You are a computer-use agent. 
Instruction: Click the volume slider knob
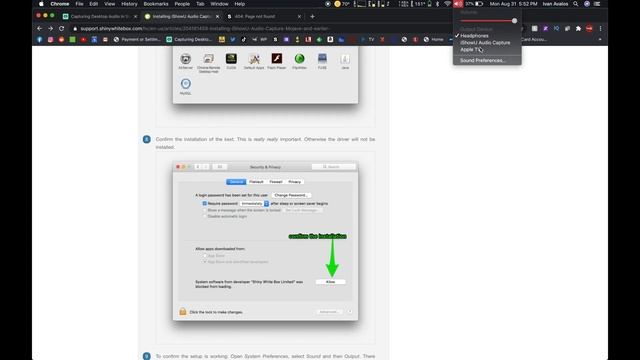pyautogui.click(x=514, y=20)
